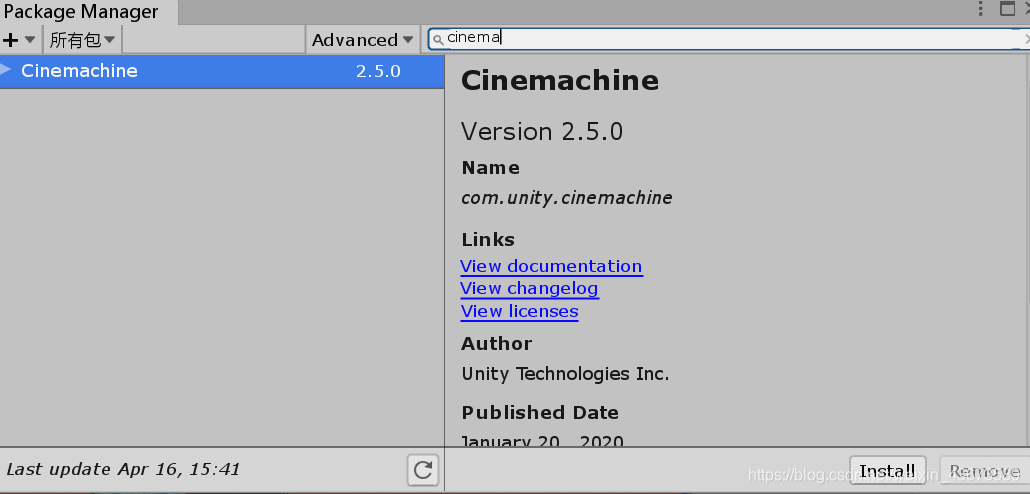Click into the package search field
The height and width of the screenshot is (494, 1030).
[728, 39]
